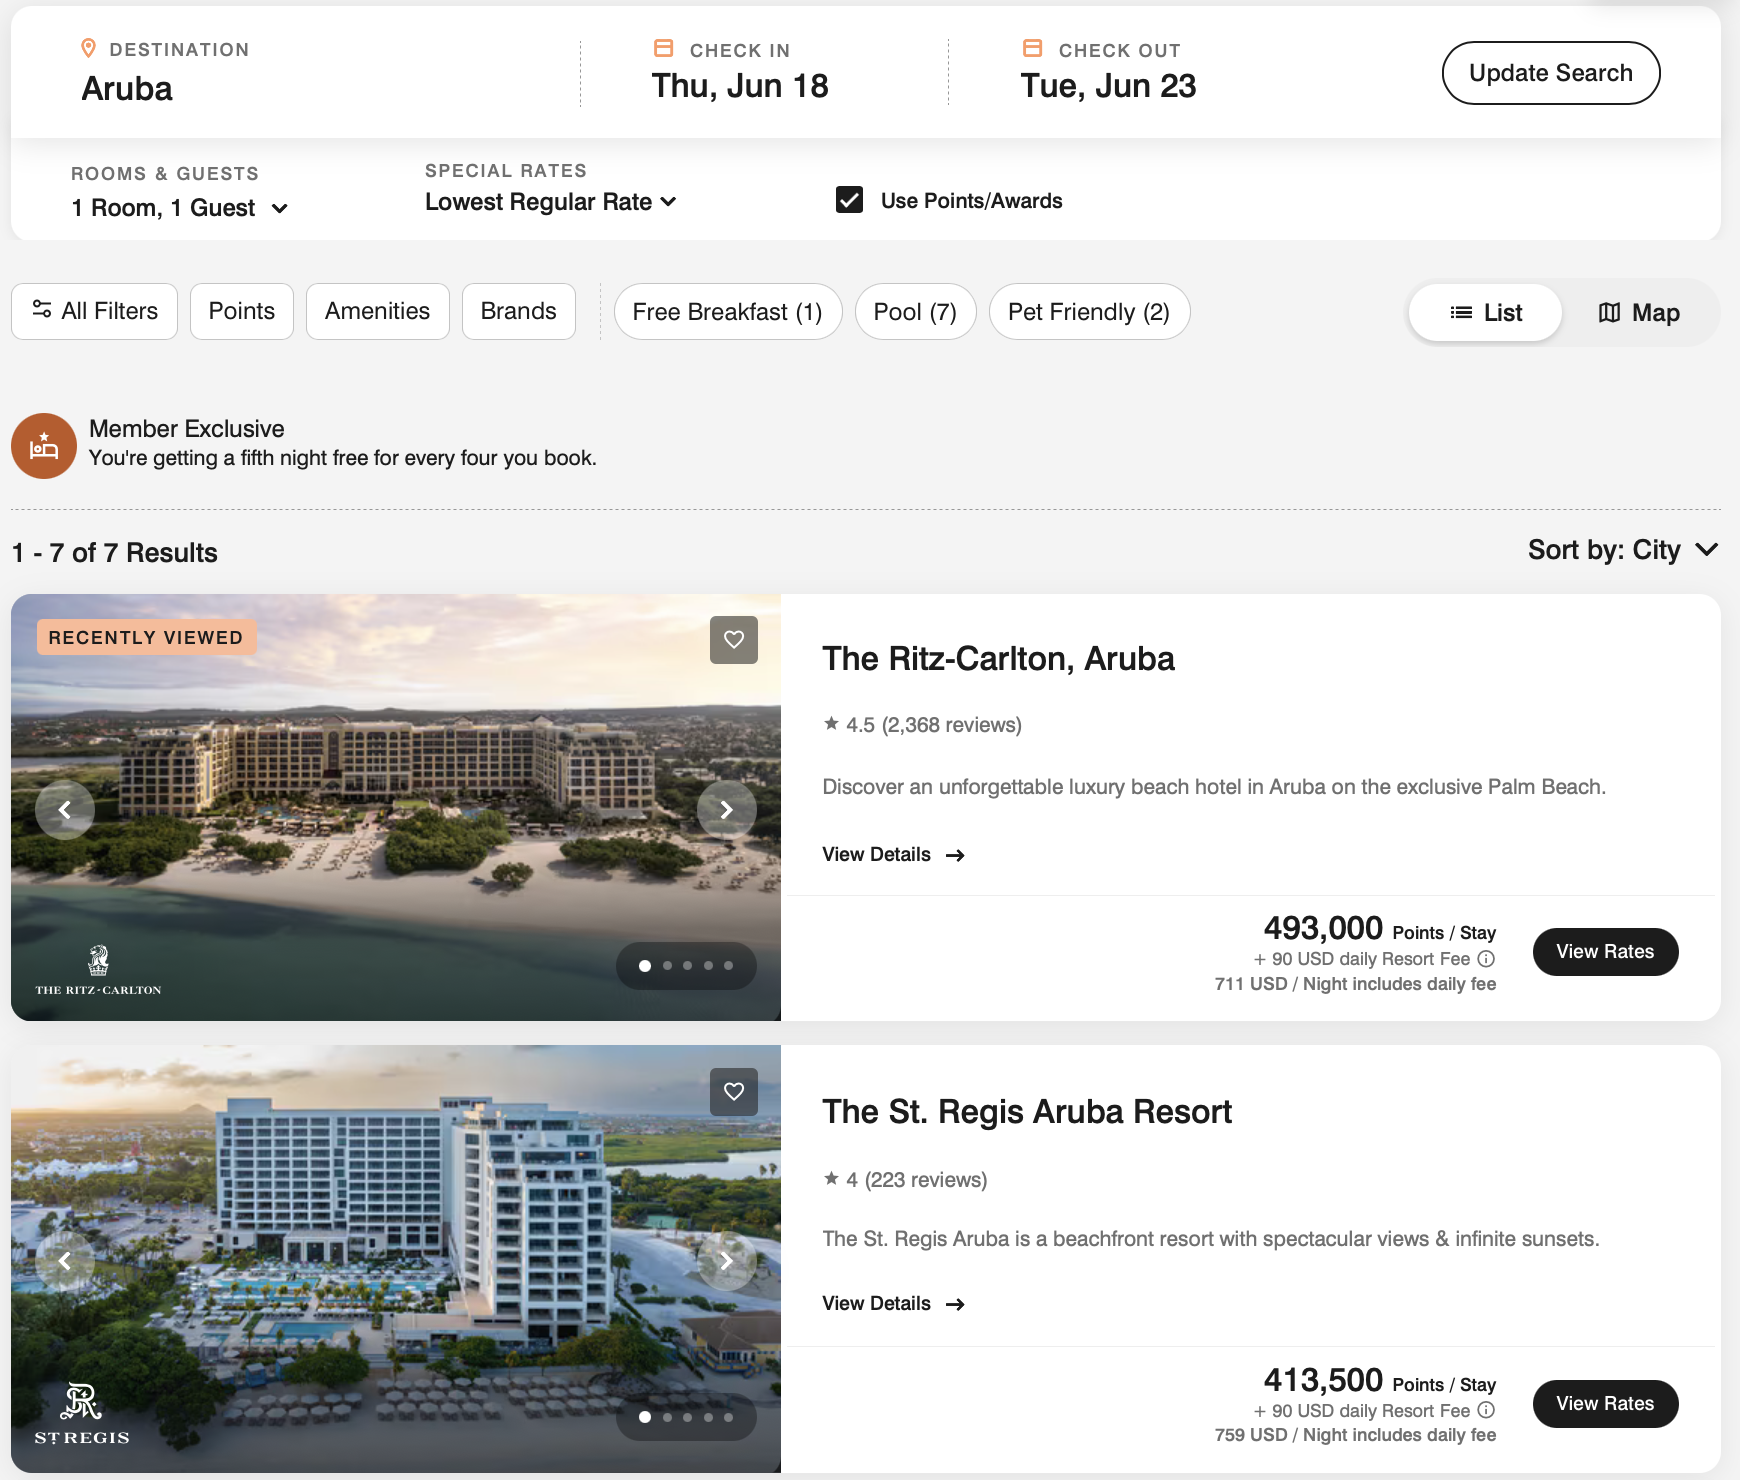1740x1480 pixels.
Task: Open the Sort by: City dropdown
Action: (x=1623, y=550)
